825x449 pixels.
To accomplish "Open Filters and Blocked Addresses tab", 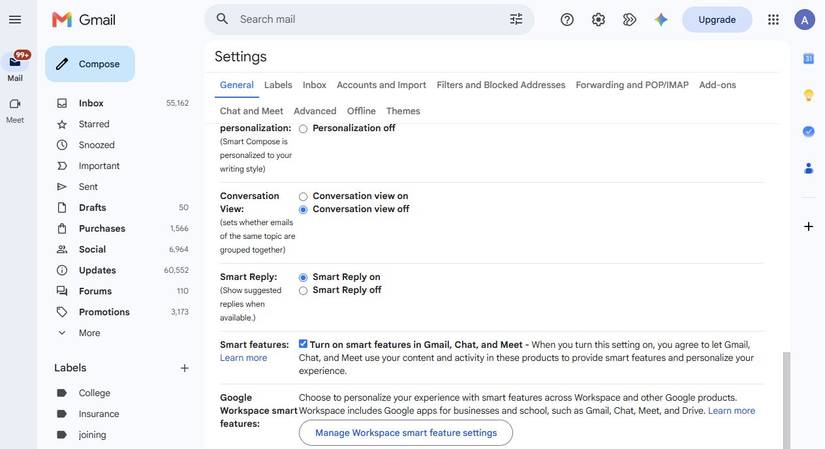I will (501, 85).
